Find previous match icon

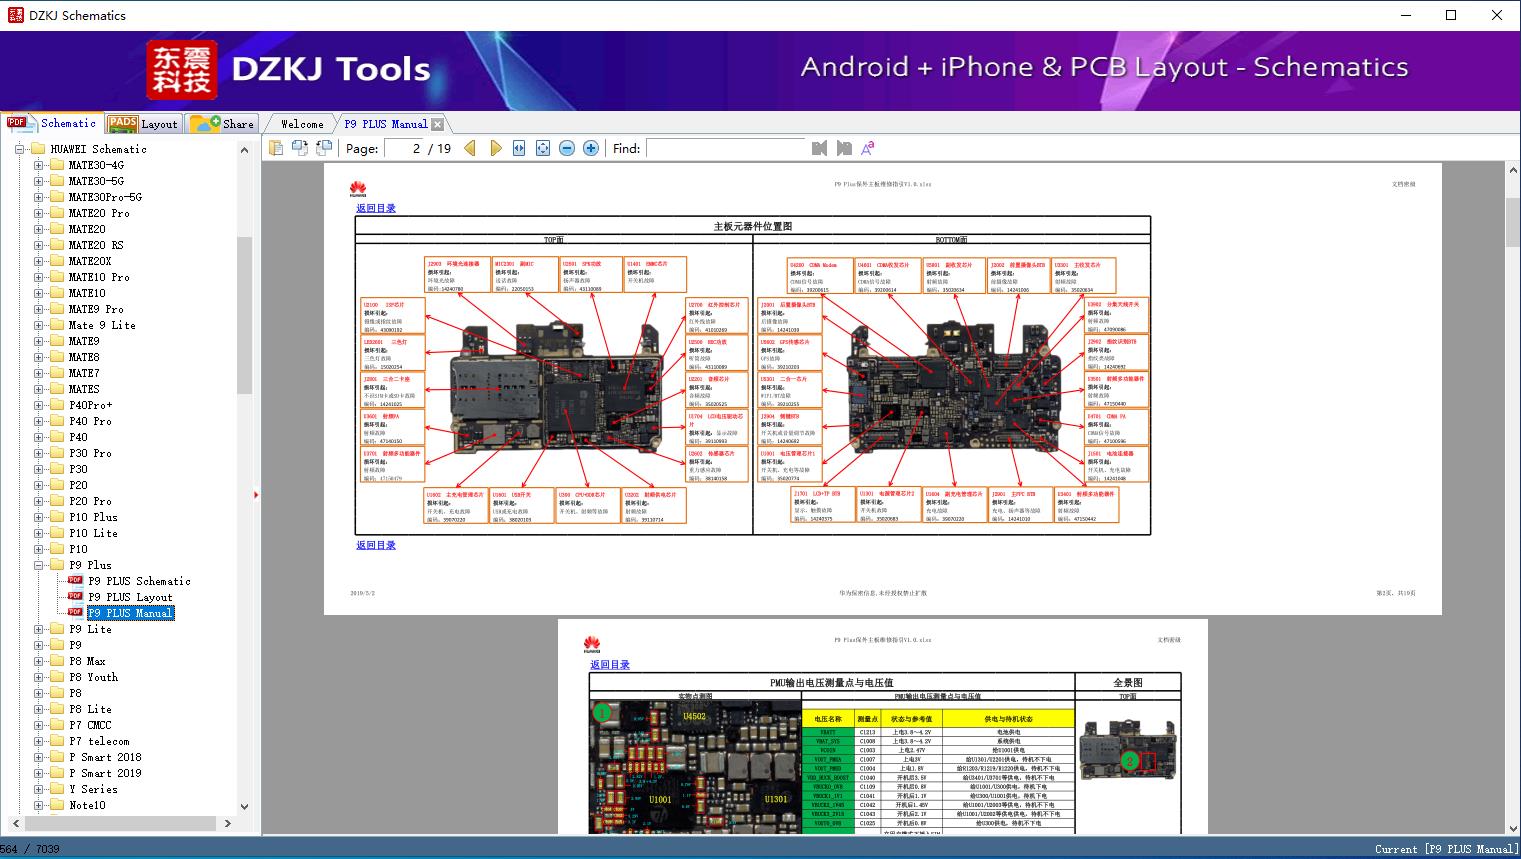click(820, 148)
